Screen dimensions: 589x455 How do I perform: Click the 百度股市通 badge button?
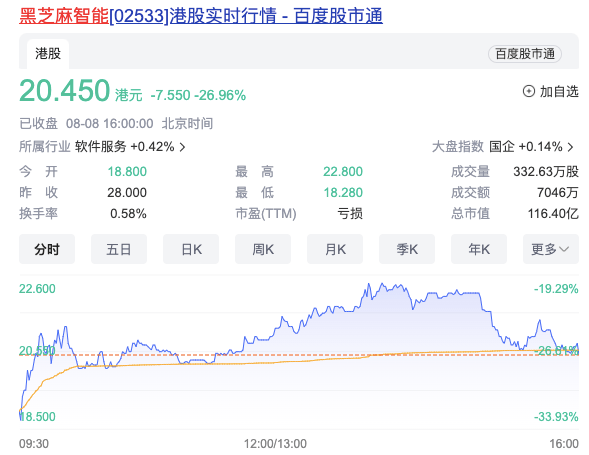tap(525, 54)
